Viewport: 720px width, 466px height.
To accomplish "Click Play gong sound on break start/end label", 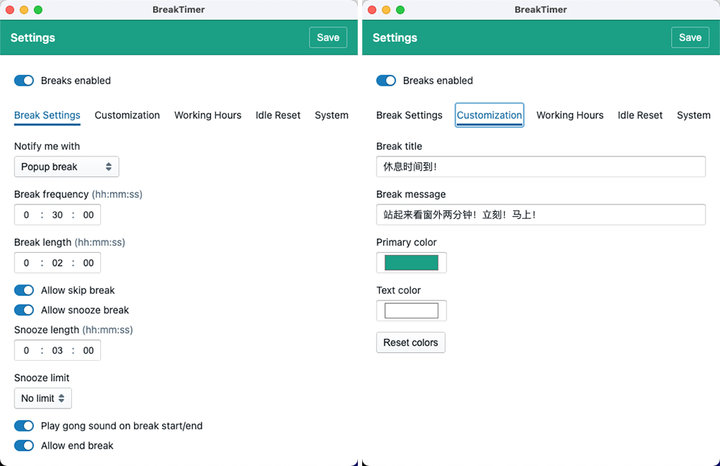I will click(122, 426).
